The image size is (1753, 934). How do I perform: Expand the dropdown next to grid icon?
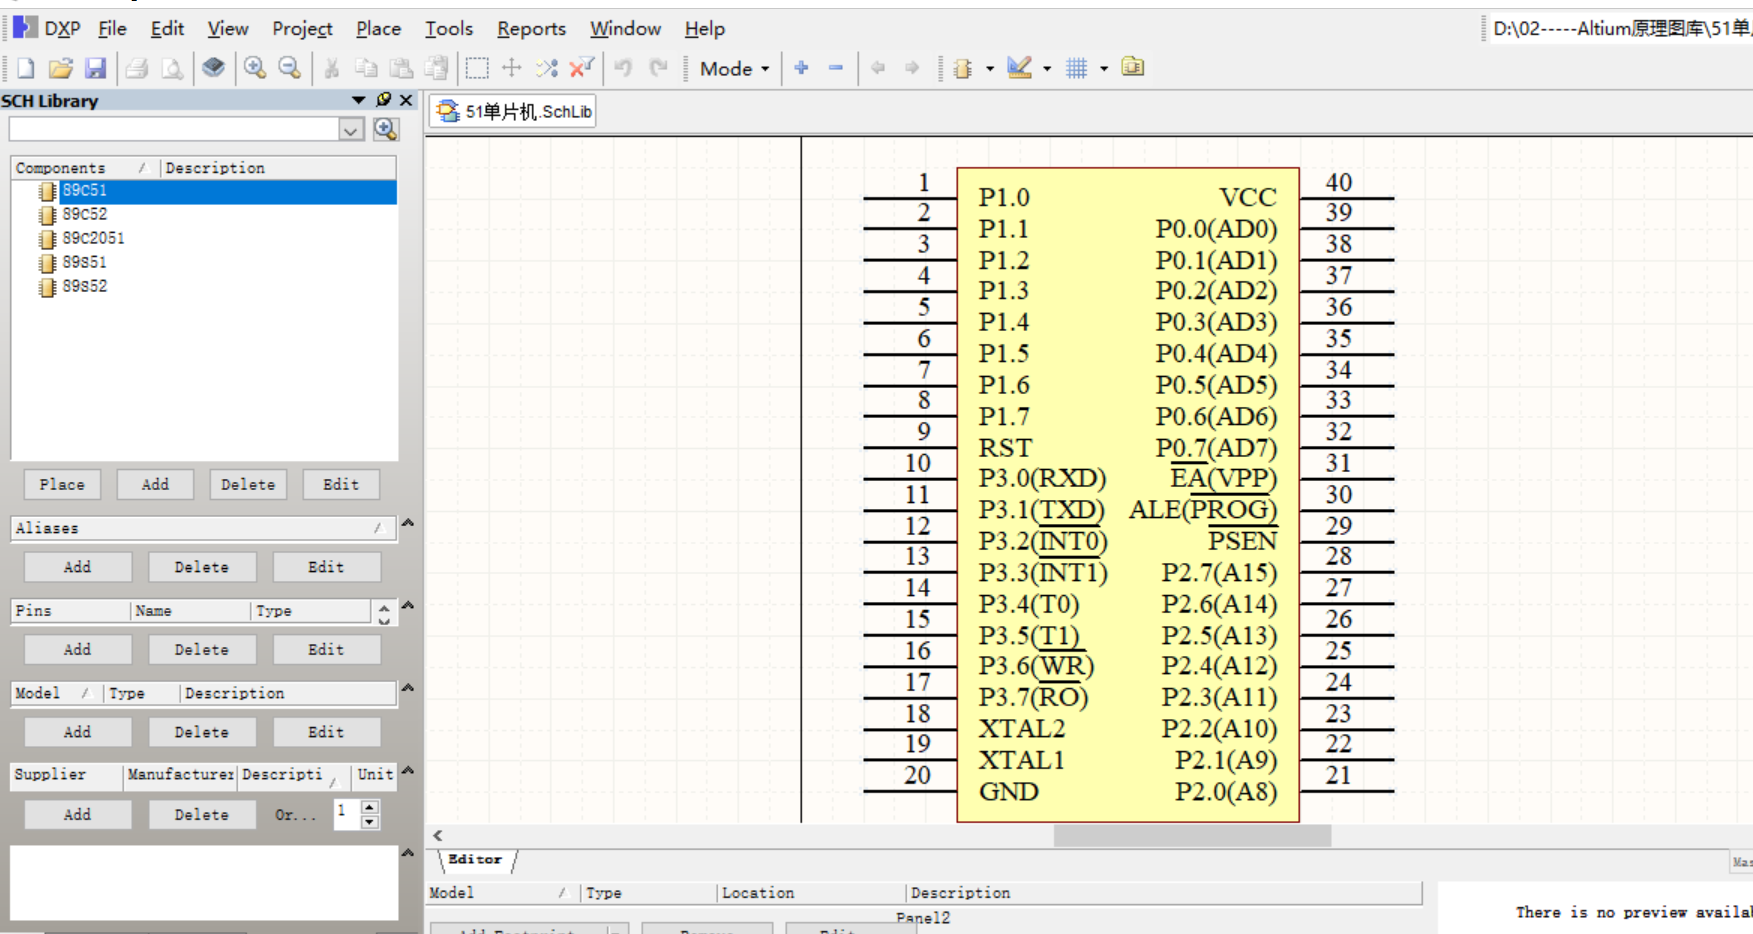pos(1104,69)
